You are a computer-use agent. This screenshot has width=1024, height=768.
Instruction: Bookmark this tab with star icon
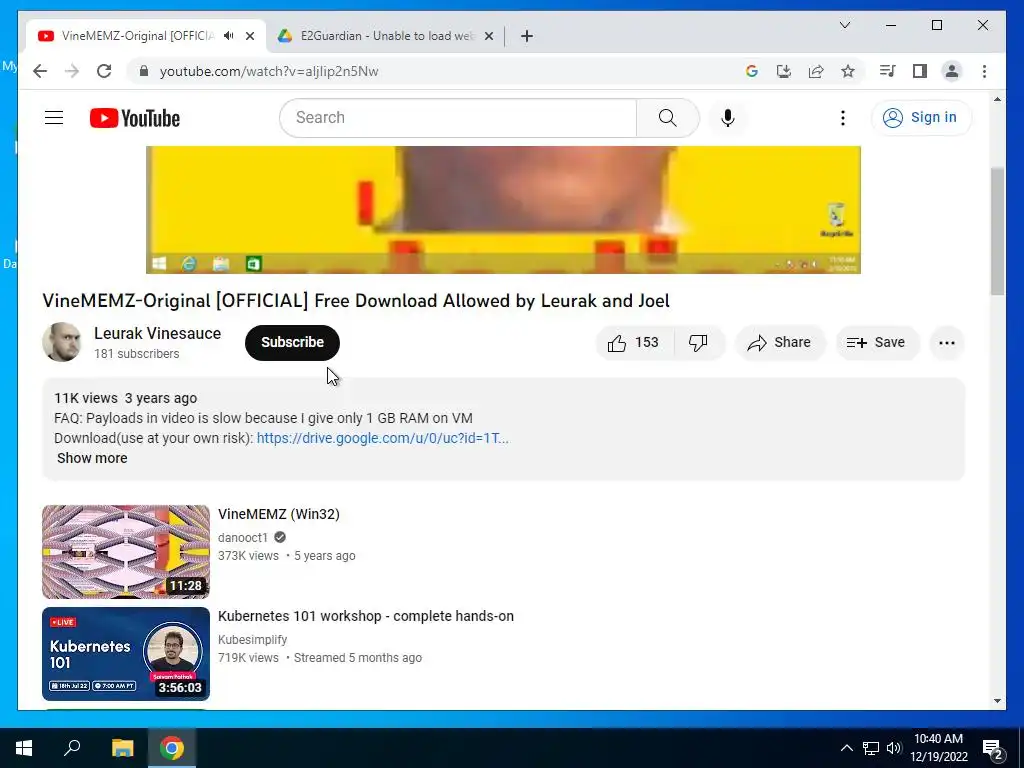(848, 71)
